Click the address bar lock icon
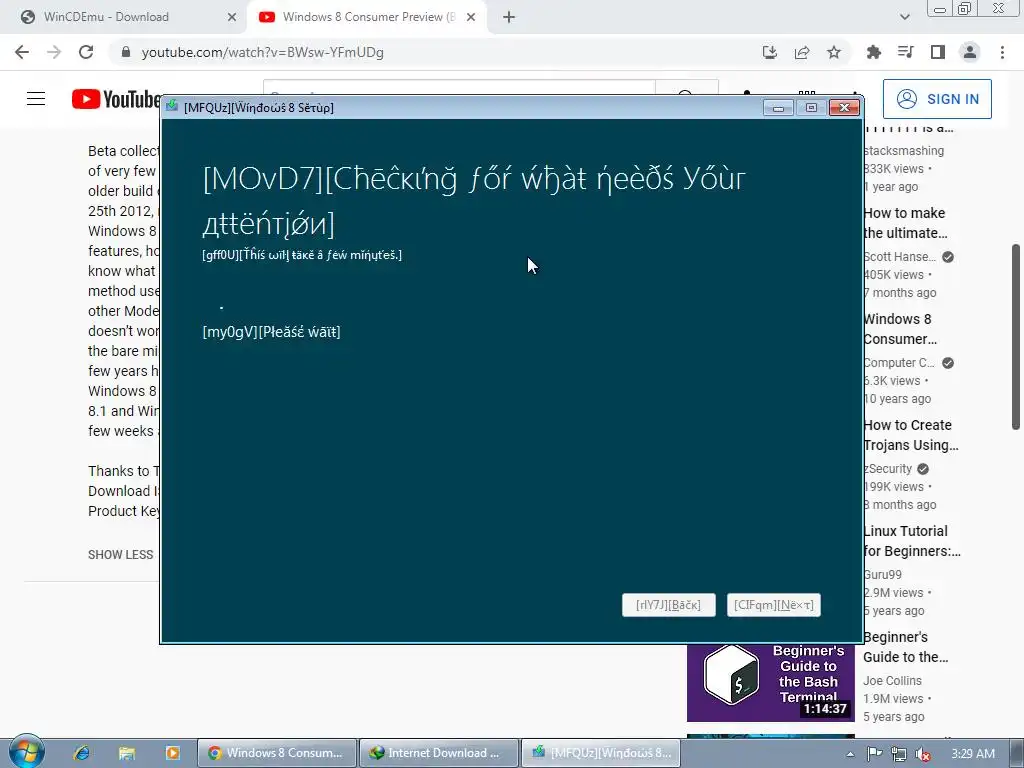 (x=126, y=52)
